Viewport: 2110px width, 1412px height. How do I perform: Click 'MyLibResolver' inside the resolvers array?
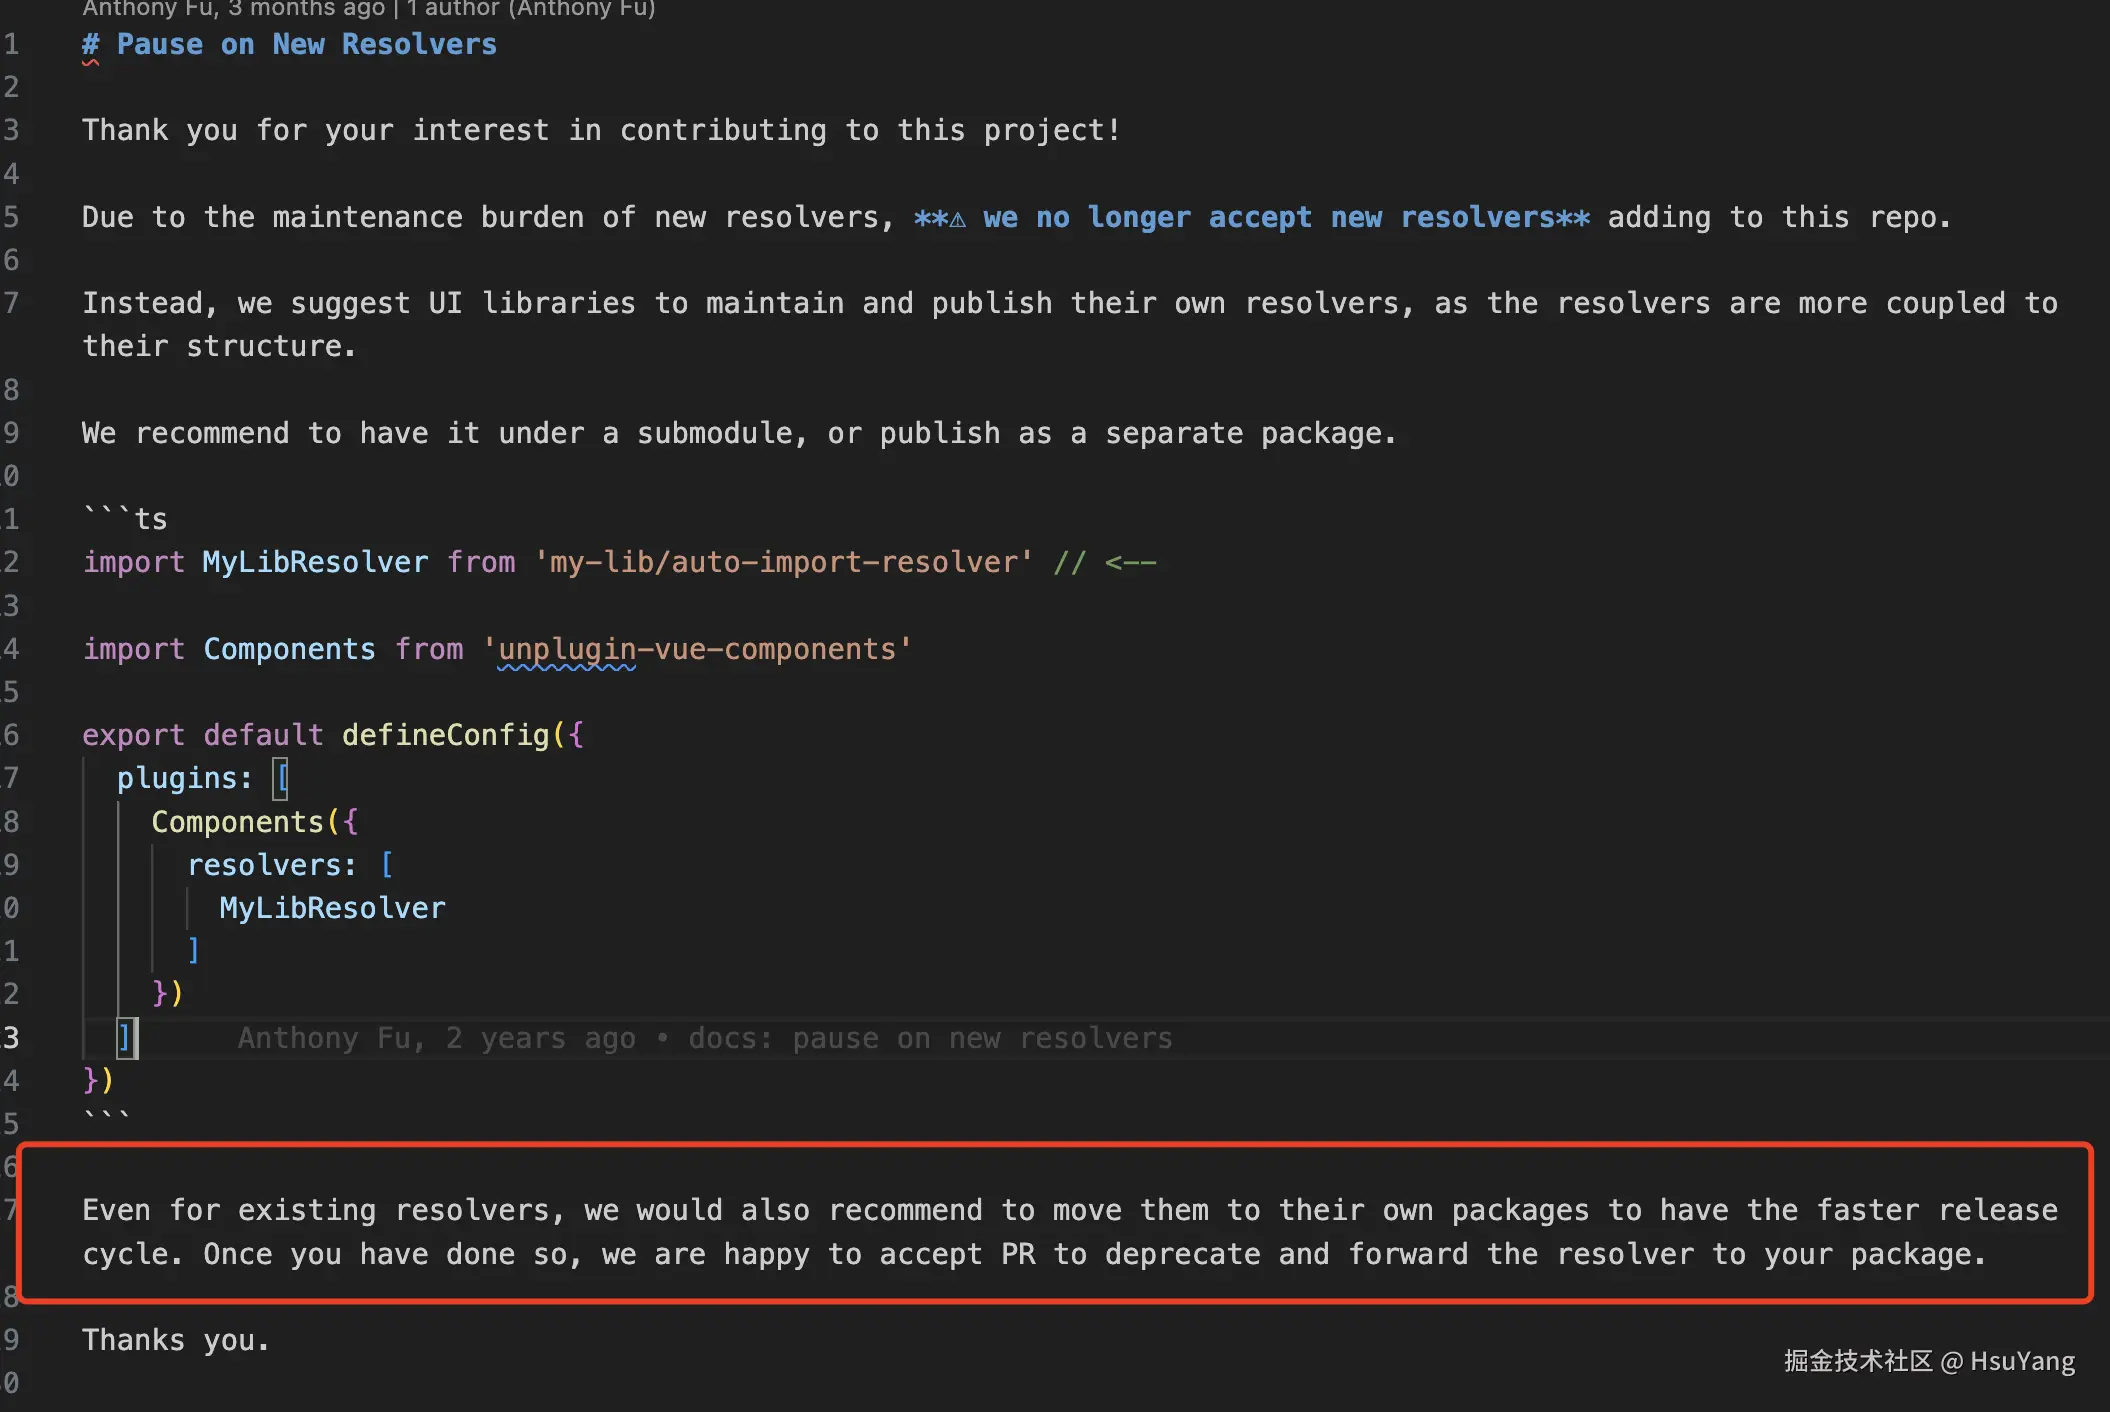[x=332, y=908]
